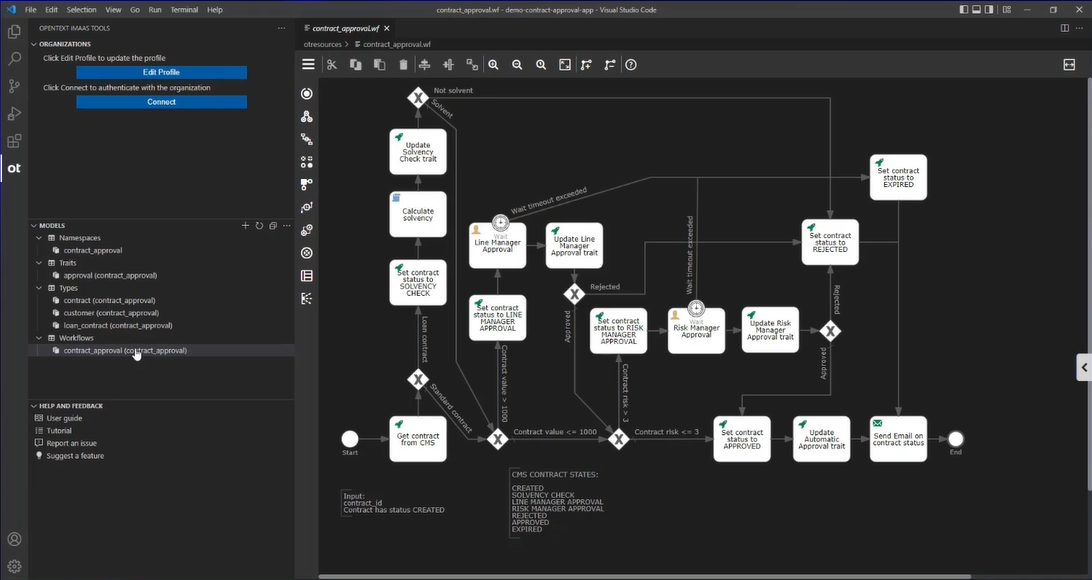Open the OpenText tools activity bar icon
The height and width of the screenshot is (580, 1092).
(14, 168)
